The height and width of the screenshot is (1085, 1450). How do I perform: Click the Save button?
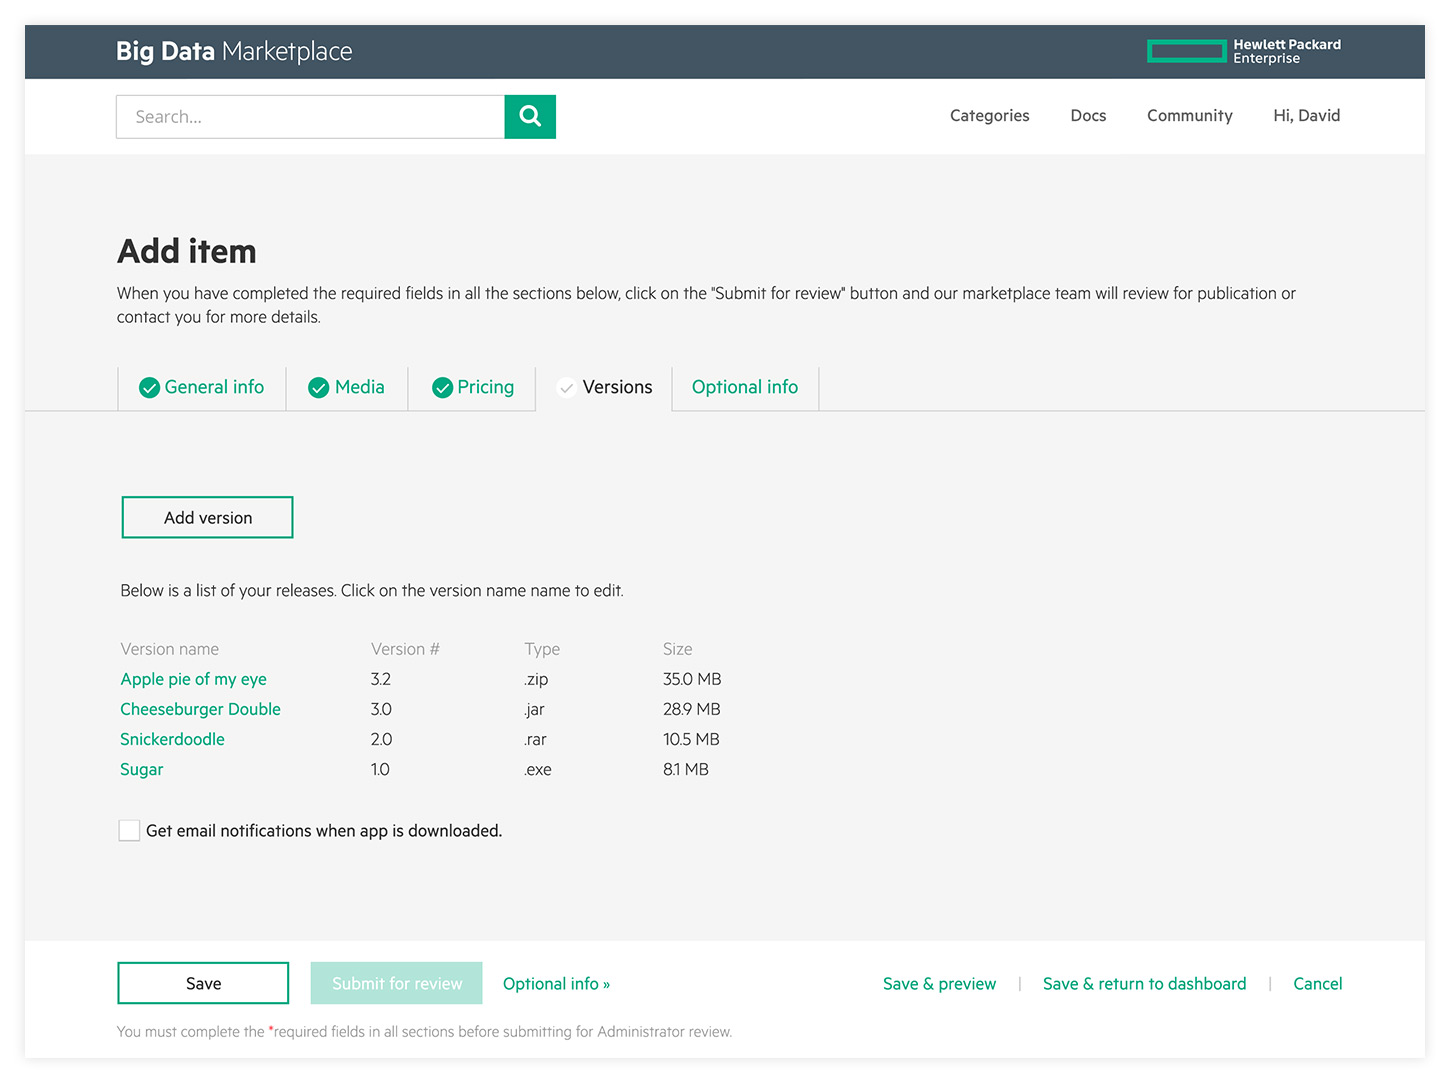203,984
